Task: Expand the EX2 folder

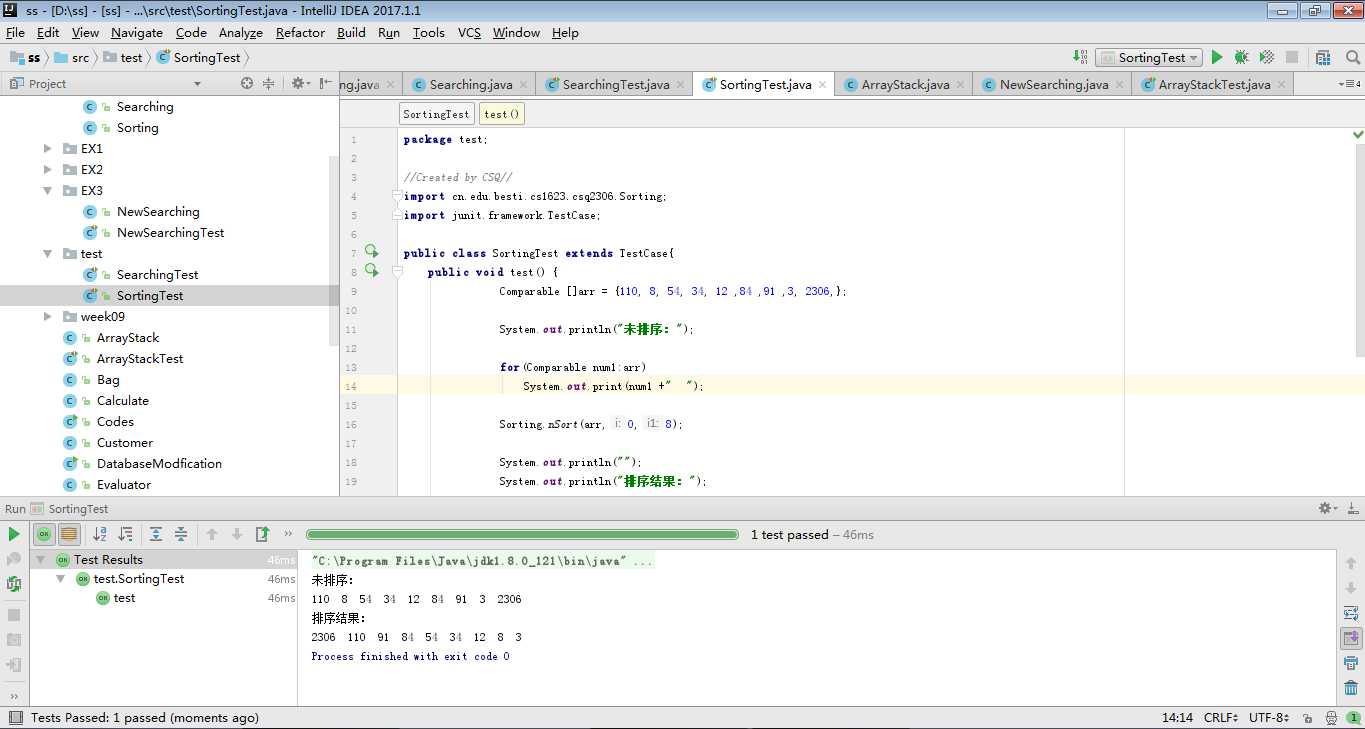Action: tap(47, 169)
